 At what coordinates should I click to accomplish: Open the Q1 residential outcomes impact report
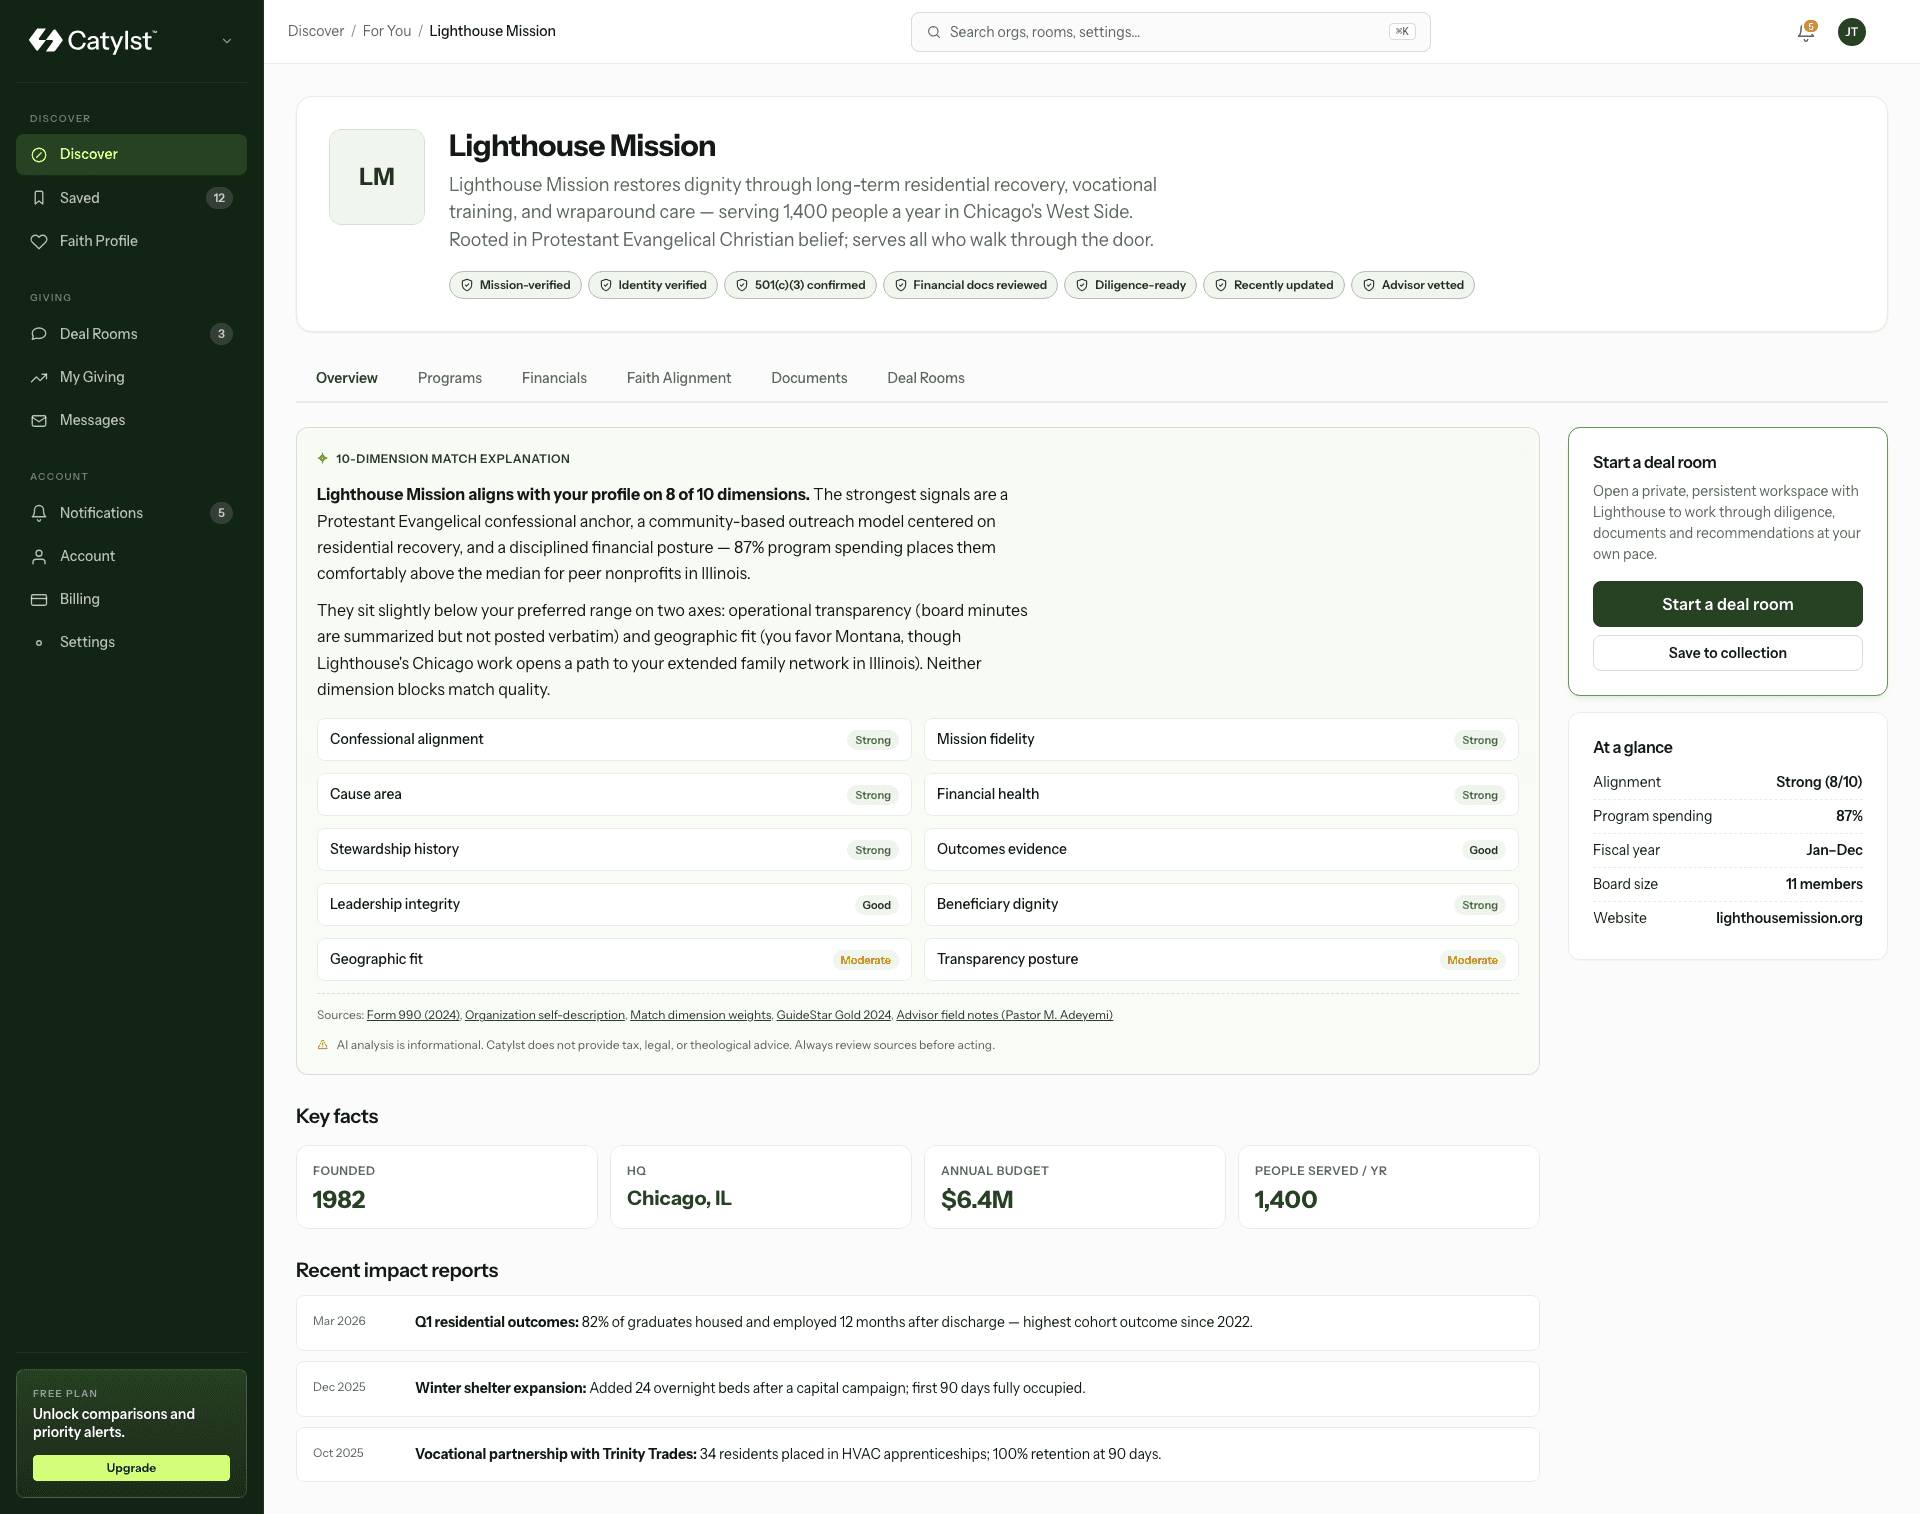918,1322
